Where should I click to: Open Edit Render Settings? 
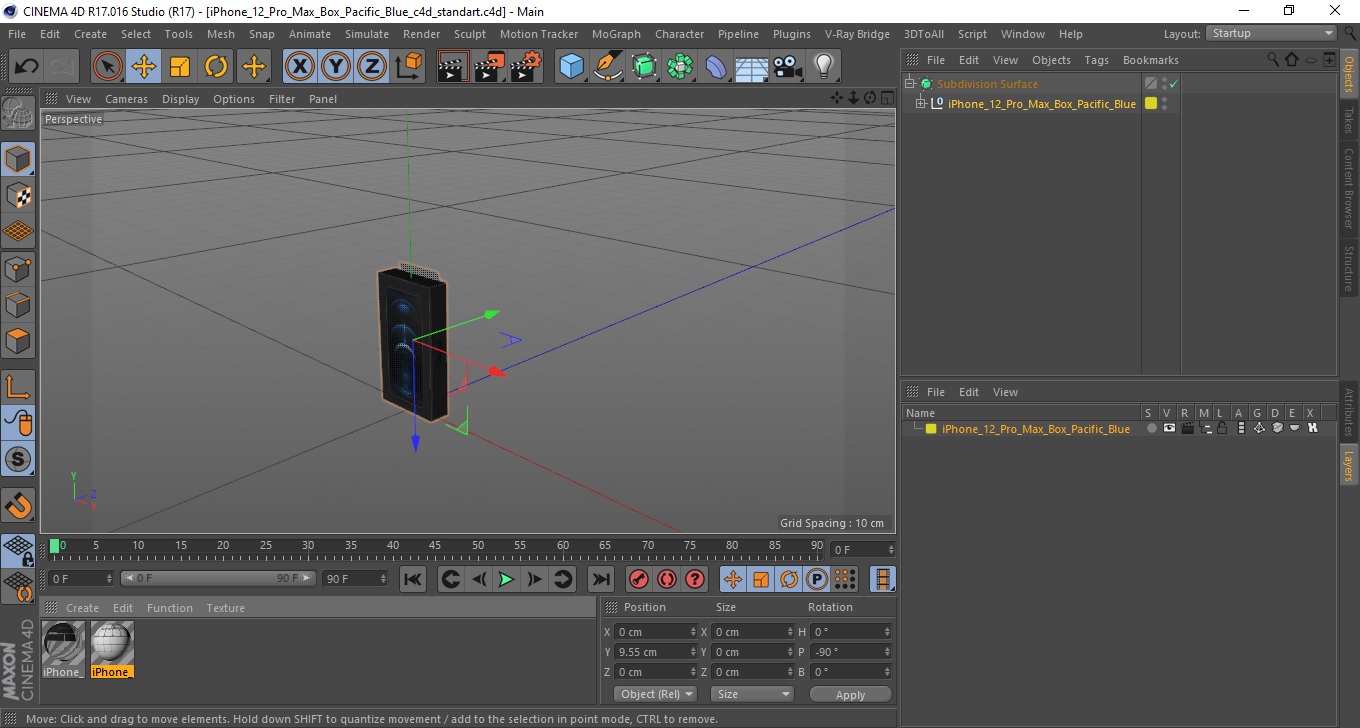pyautogui.click(x=525, y=67)
